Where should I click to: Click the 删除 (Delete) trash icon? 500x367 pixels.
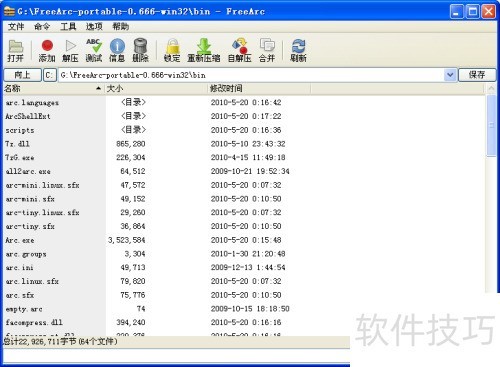click(140, 50)
